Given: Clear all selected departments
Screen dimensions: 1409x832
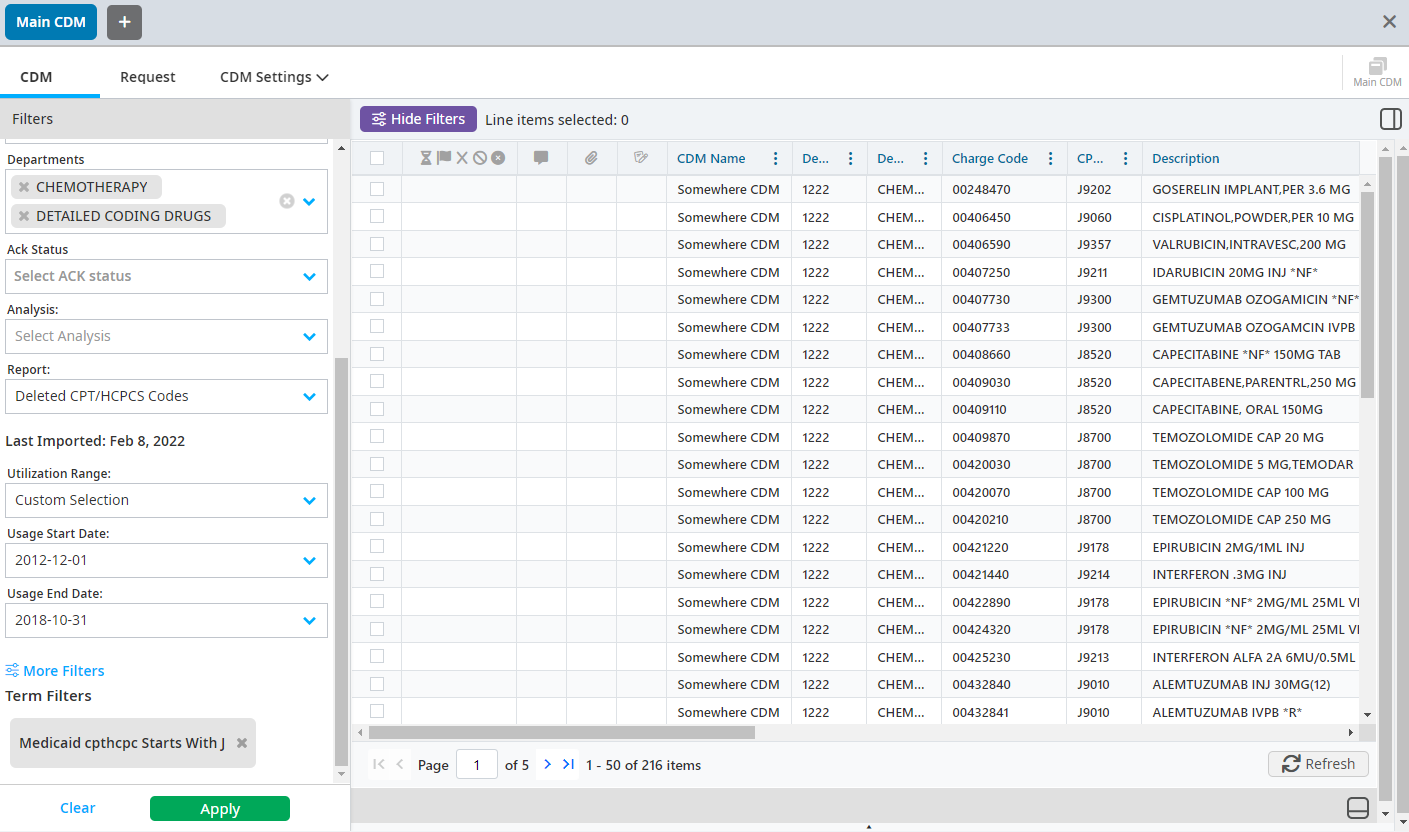Looking at the screenshot, I should [x=287, y=201].
